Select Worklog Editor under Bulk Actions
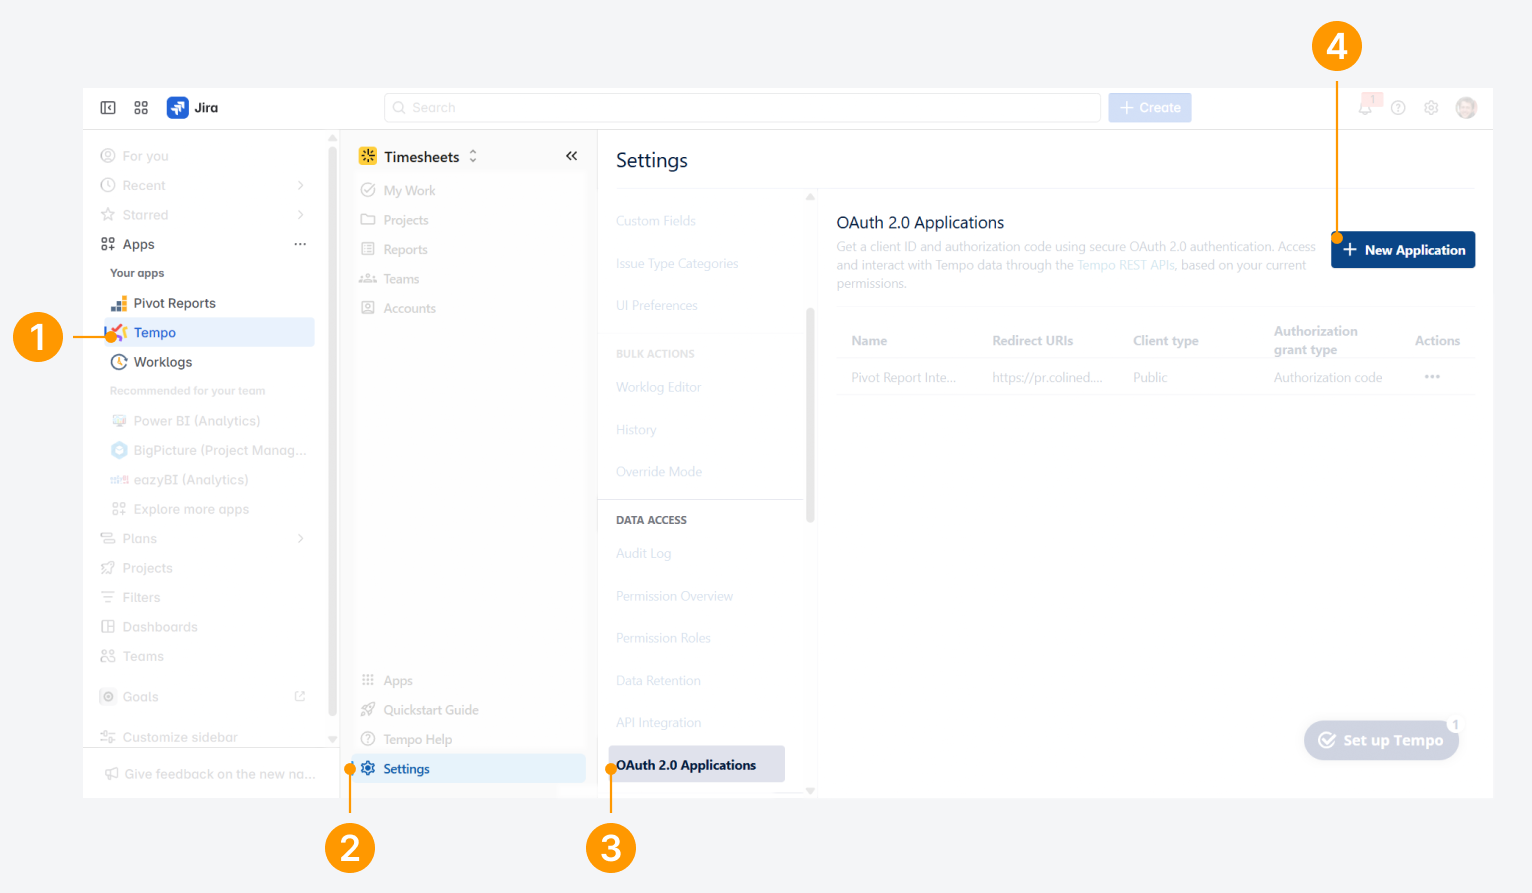This screenshot has height=893, width=1532. pyautogui.click(x=658, y=387)
